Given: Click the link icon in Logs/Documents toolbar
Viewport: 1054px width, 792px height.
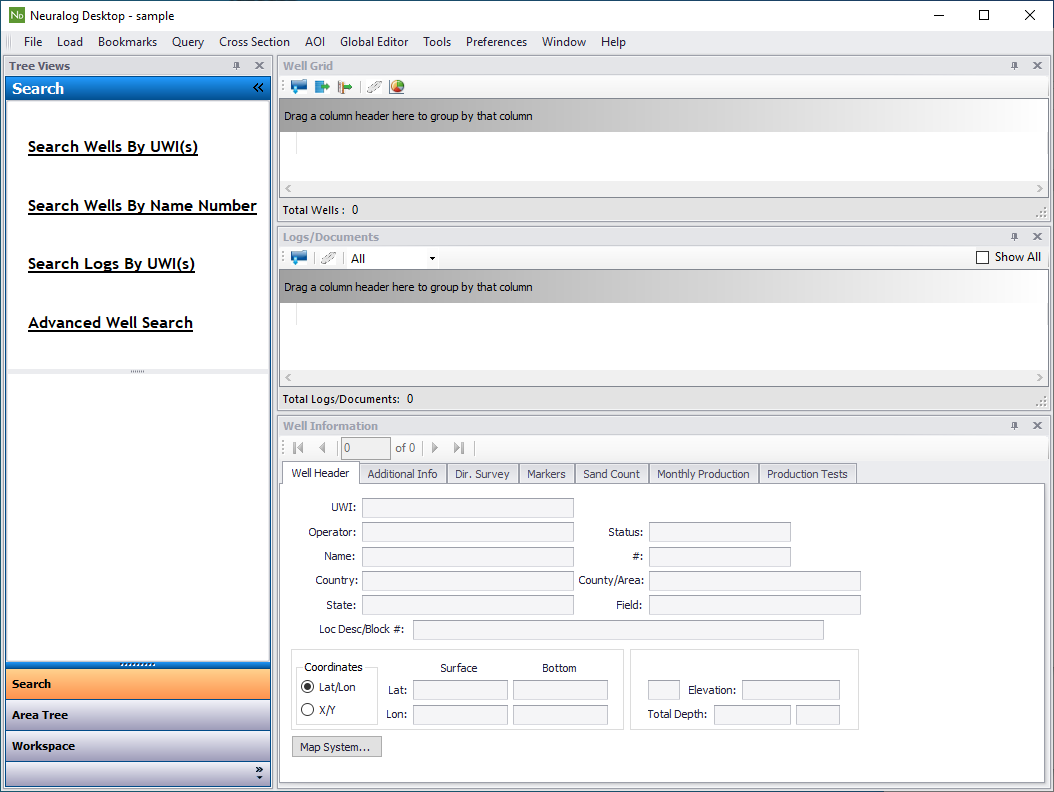Looking at the screenshot, I should 328,258.
